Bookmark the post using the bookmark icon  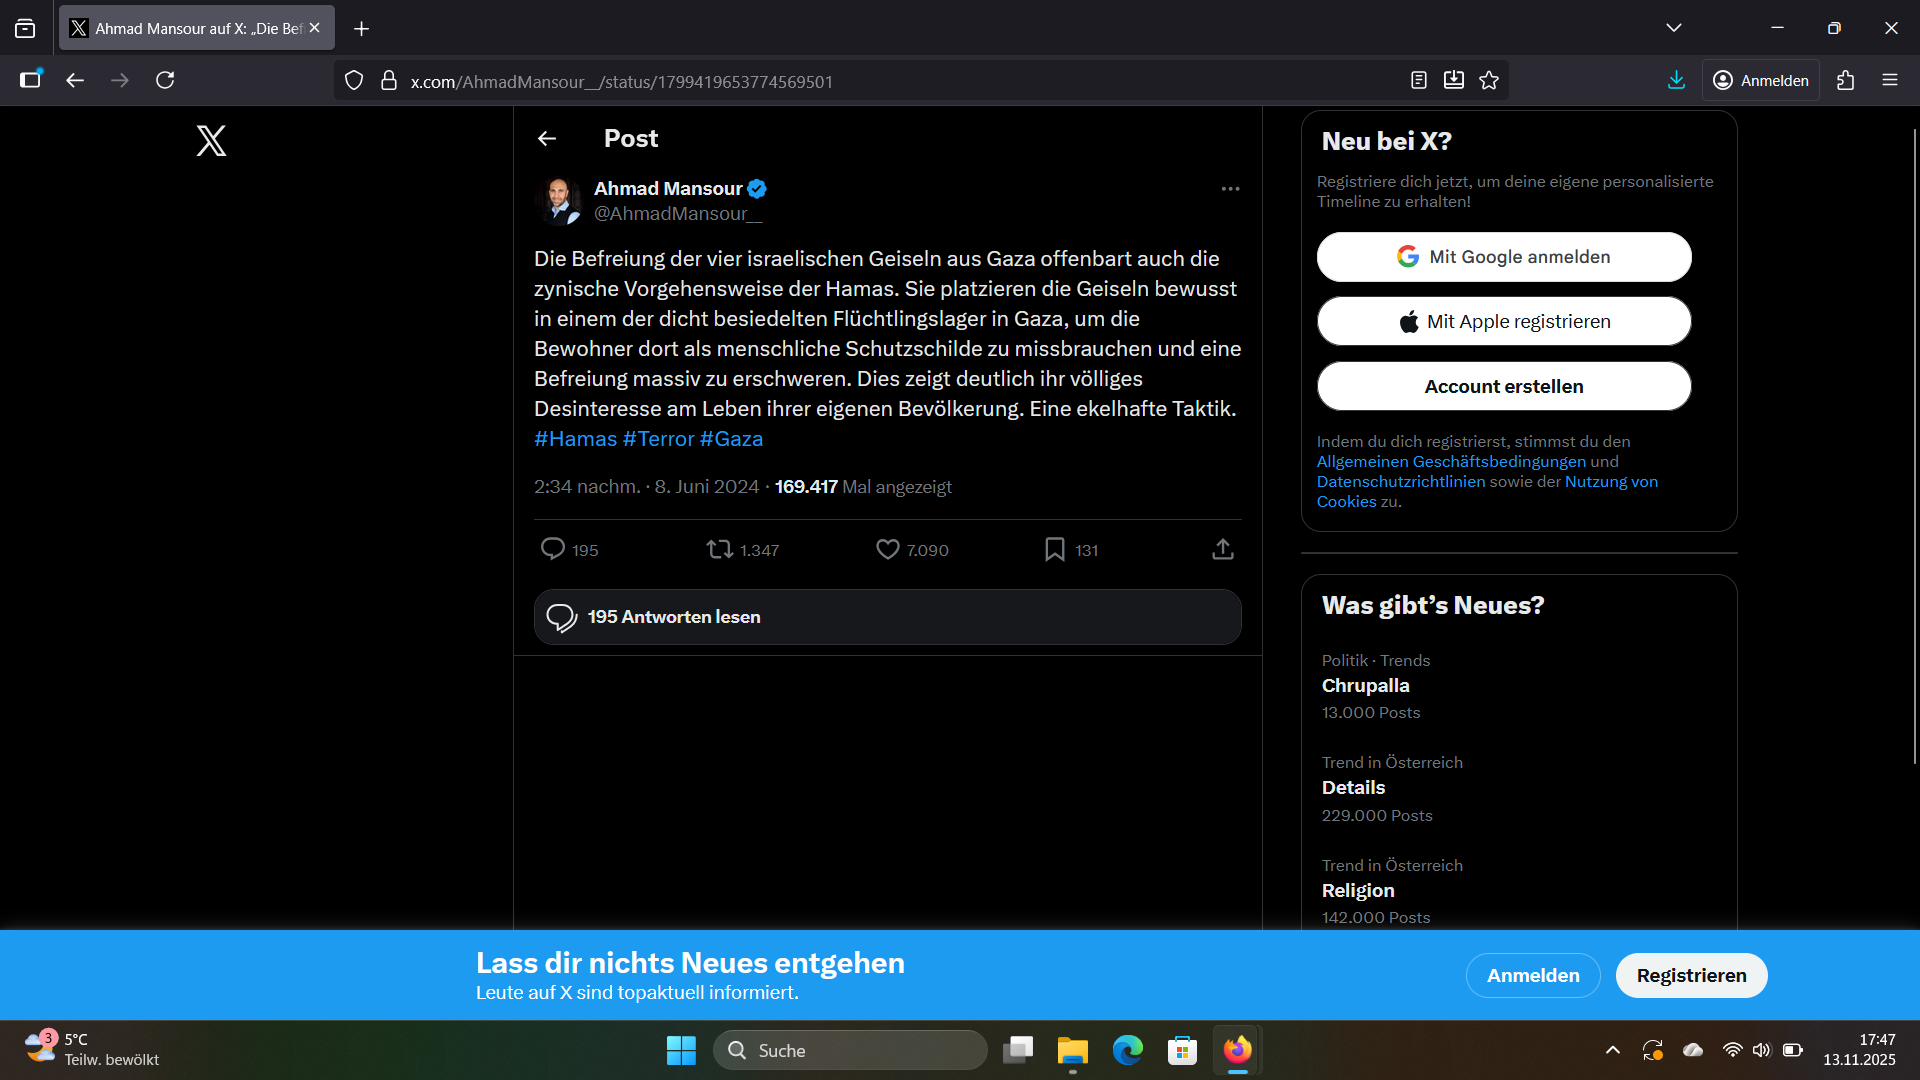pyautogui.click(x=1054, y=549)
